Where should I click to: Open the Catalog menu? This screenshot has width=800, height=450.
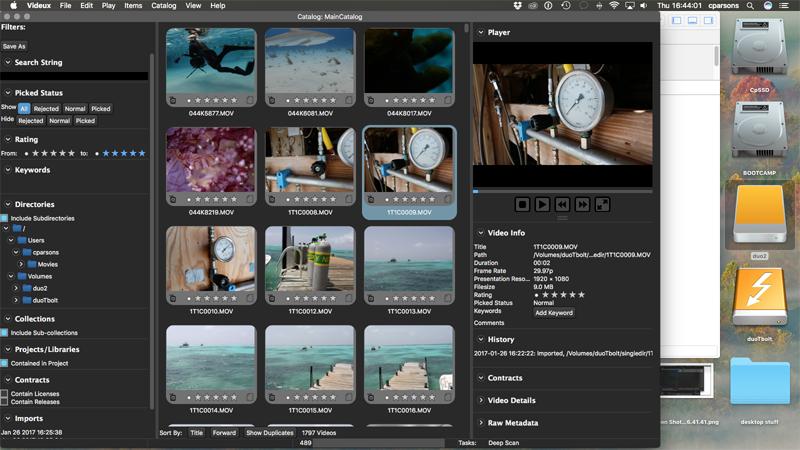163,6
